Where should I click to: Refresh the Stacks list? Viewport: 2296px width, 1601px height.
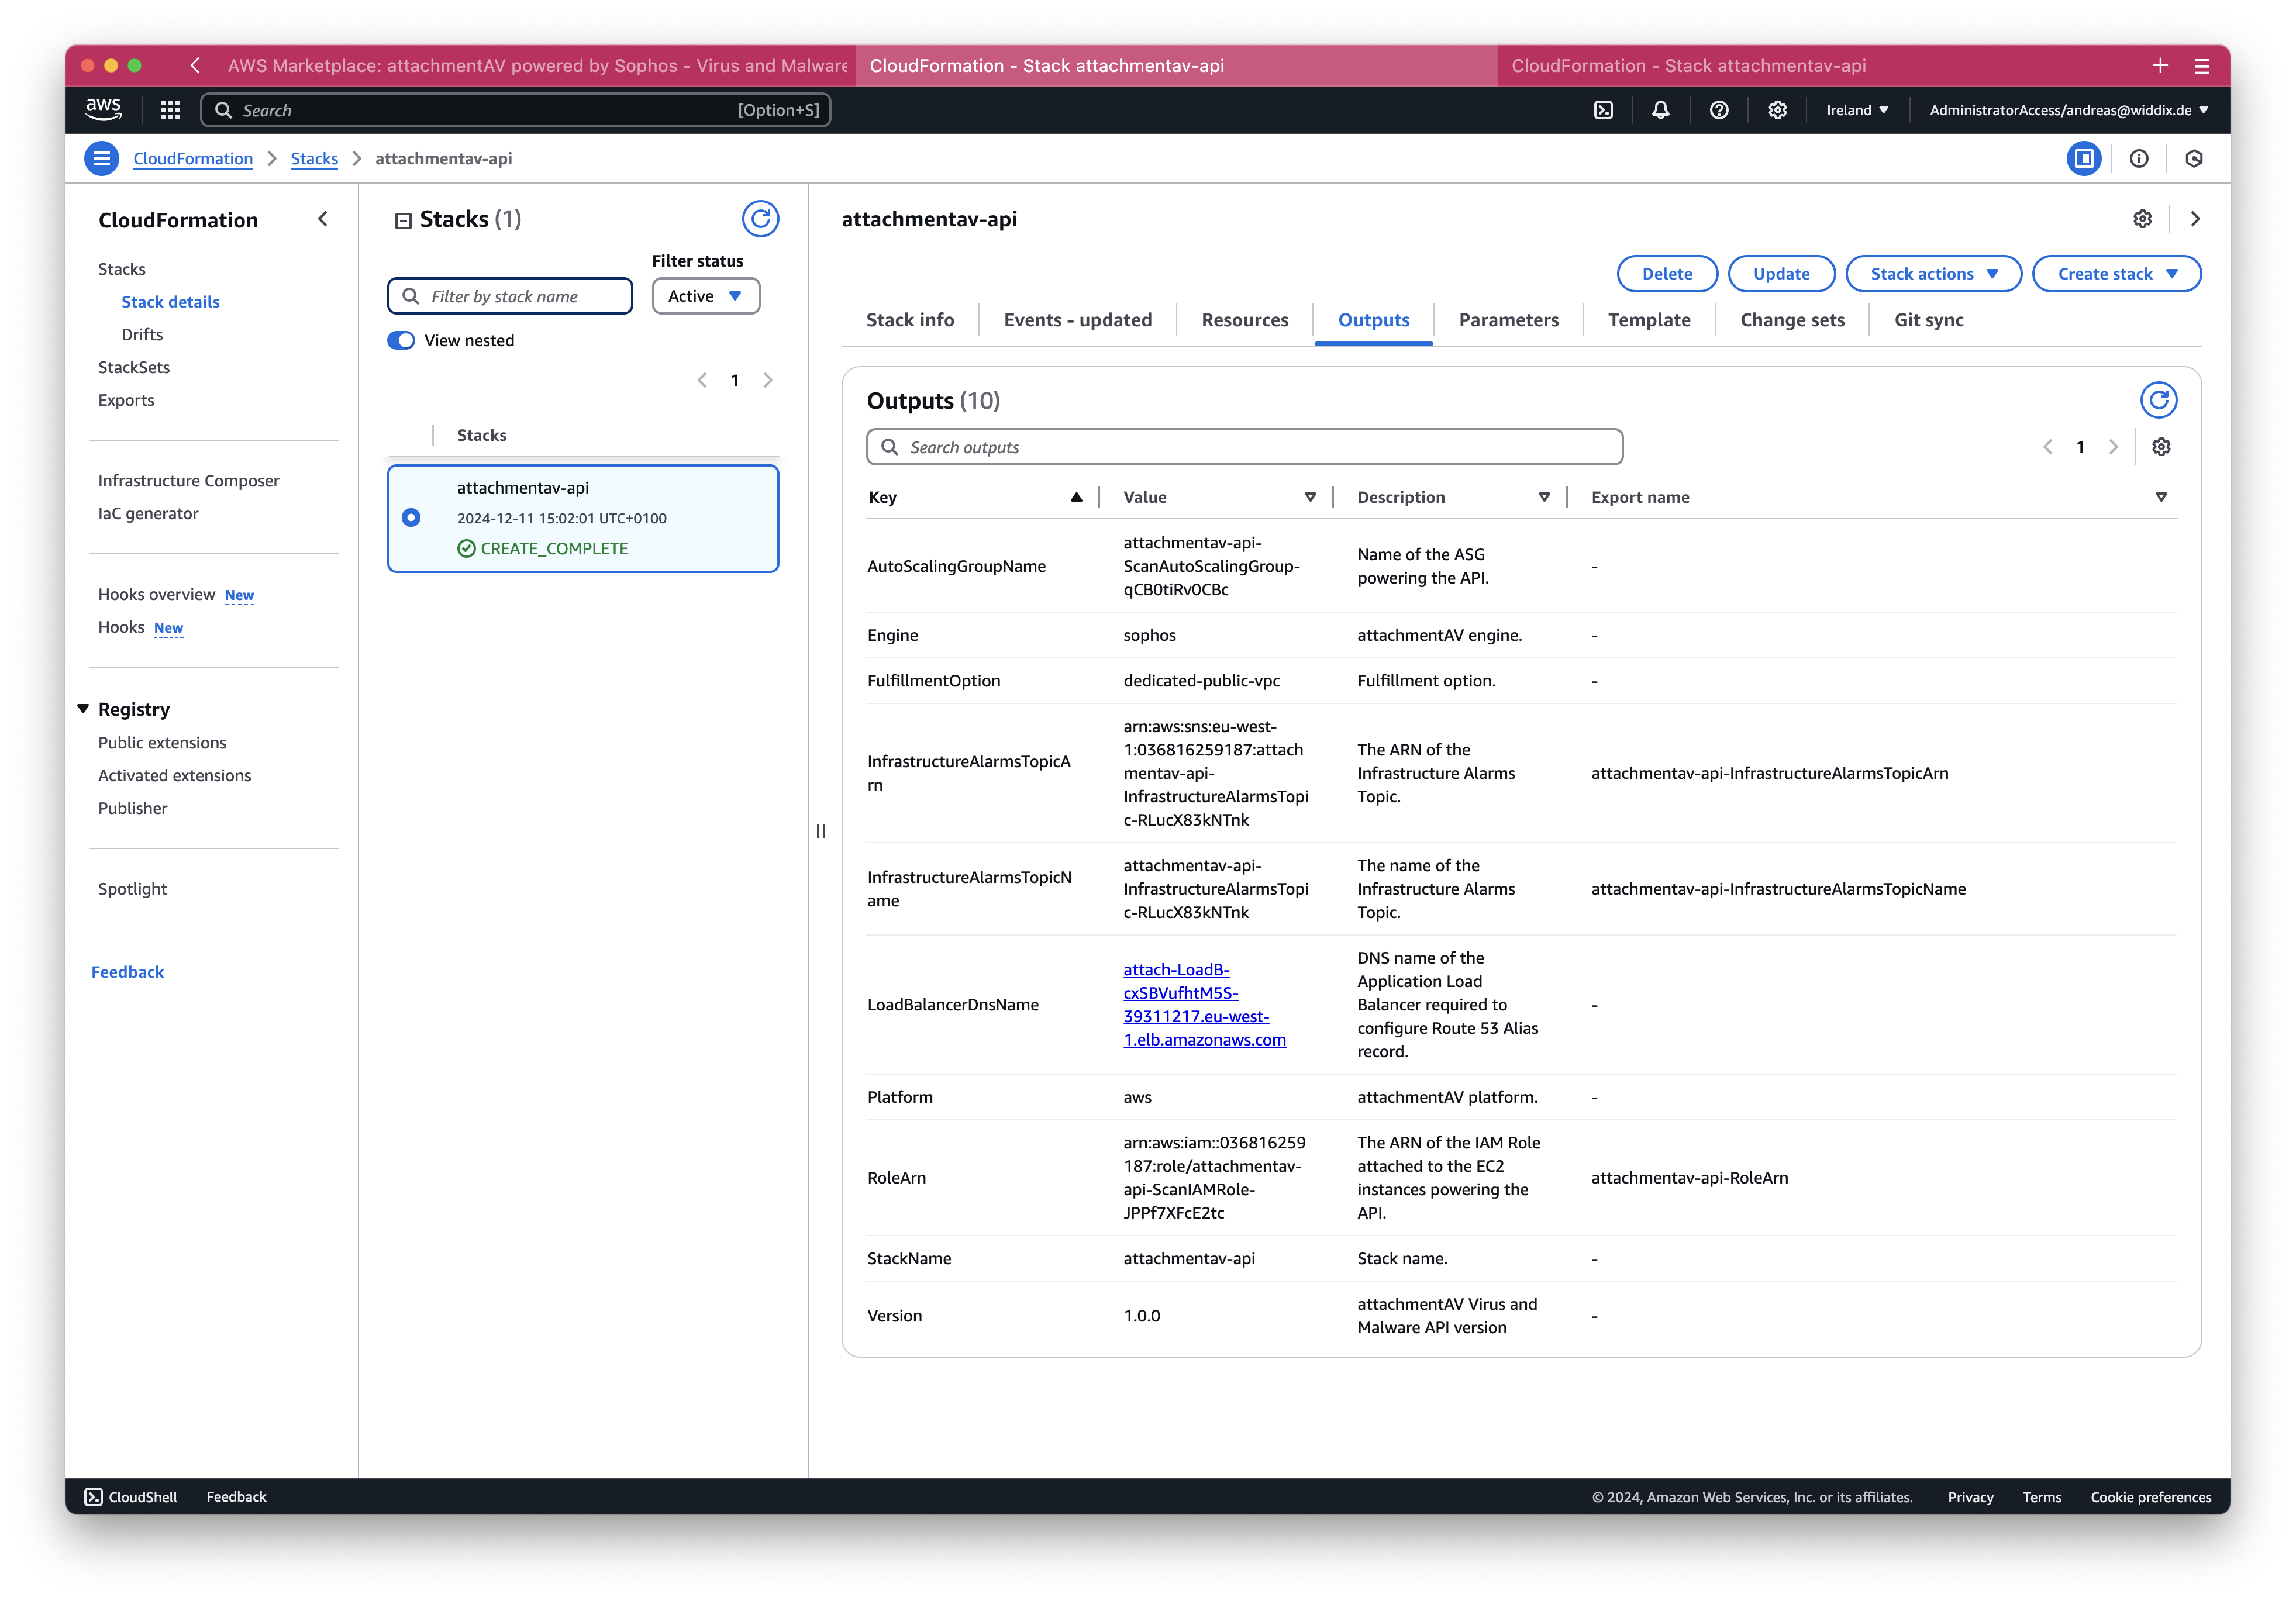pos(760,219)
